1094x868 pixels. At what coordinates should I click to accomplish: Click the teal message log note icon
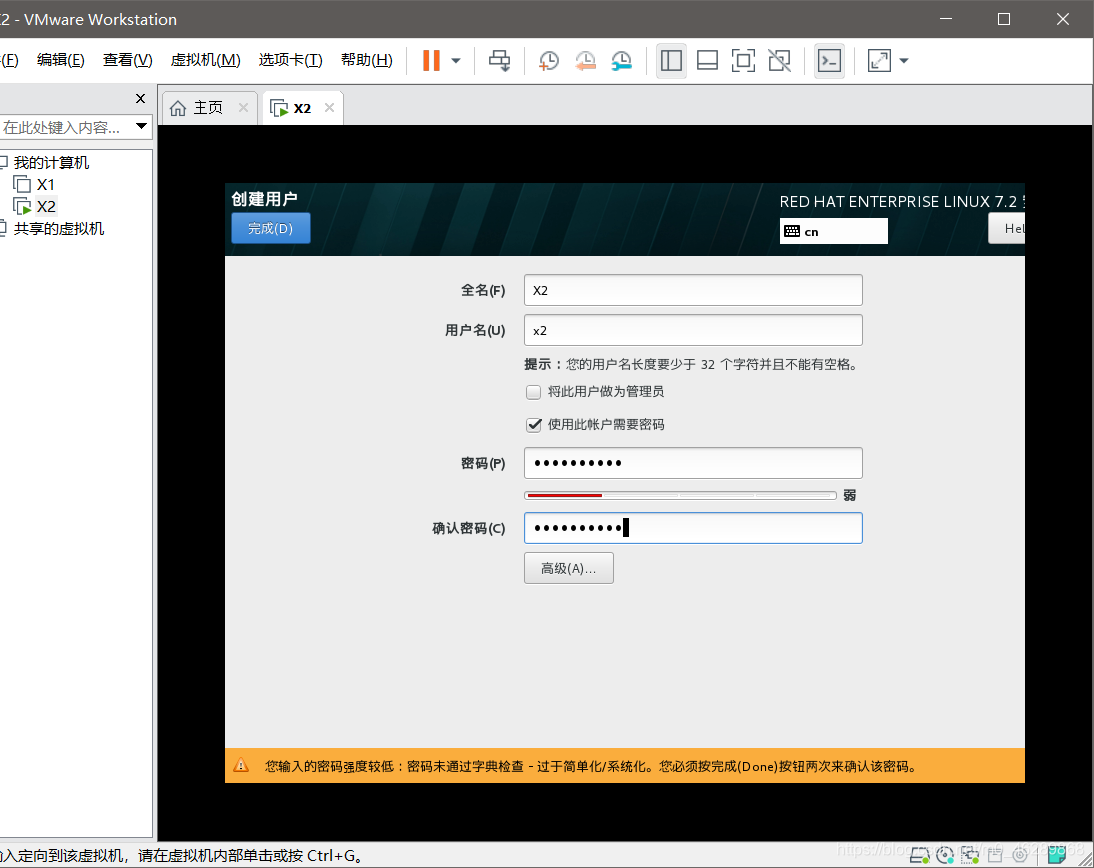[x=1057, y=854]
